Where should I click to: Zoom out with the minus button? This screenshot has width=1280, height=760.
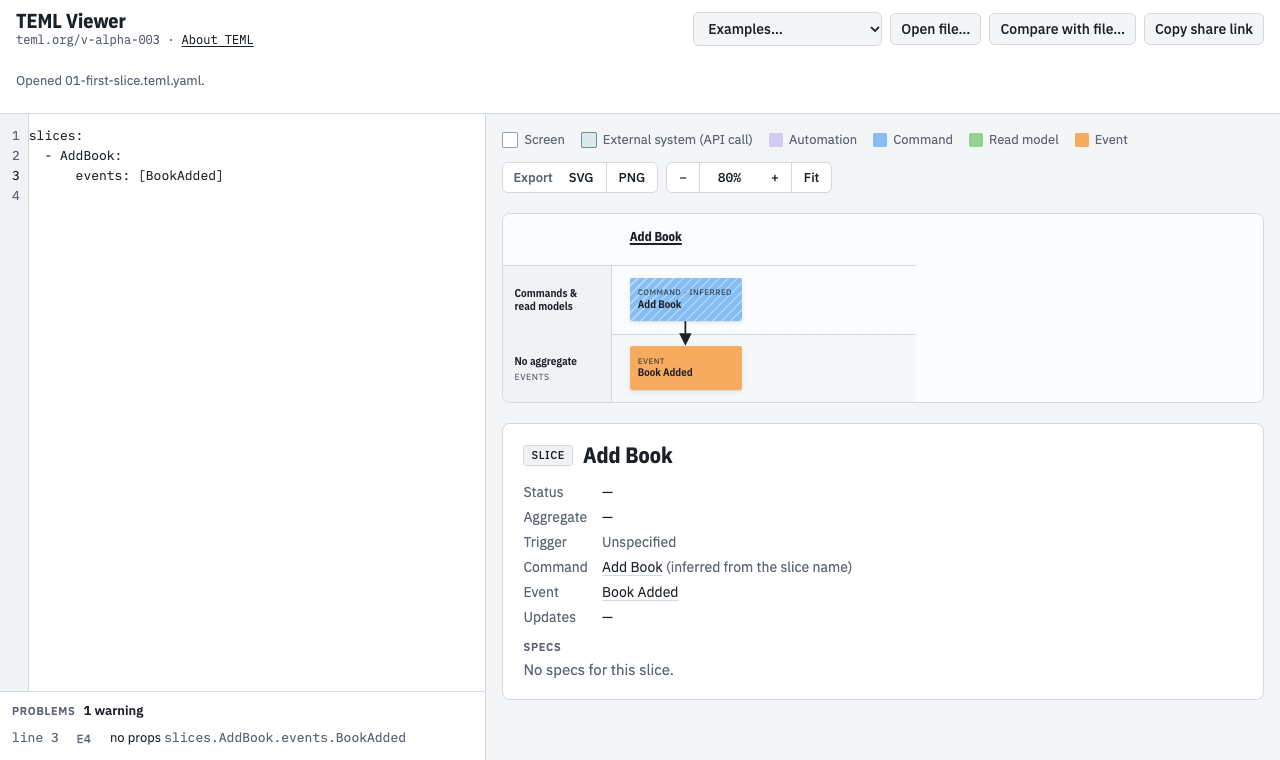pos(683,178)
